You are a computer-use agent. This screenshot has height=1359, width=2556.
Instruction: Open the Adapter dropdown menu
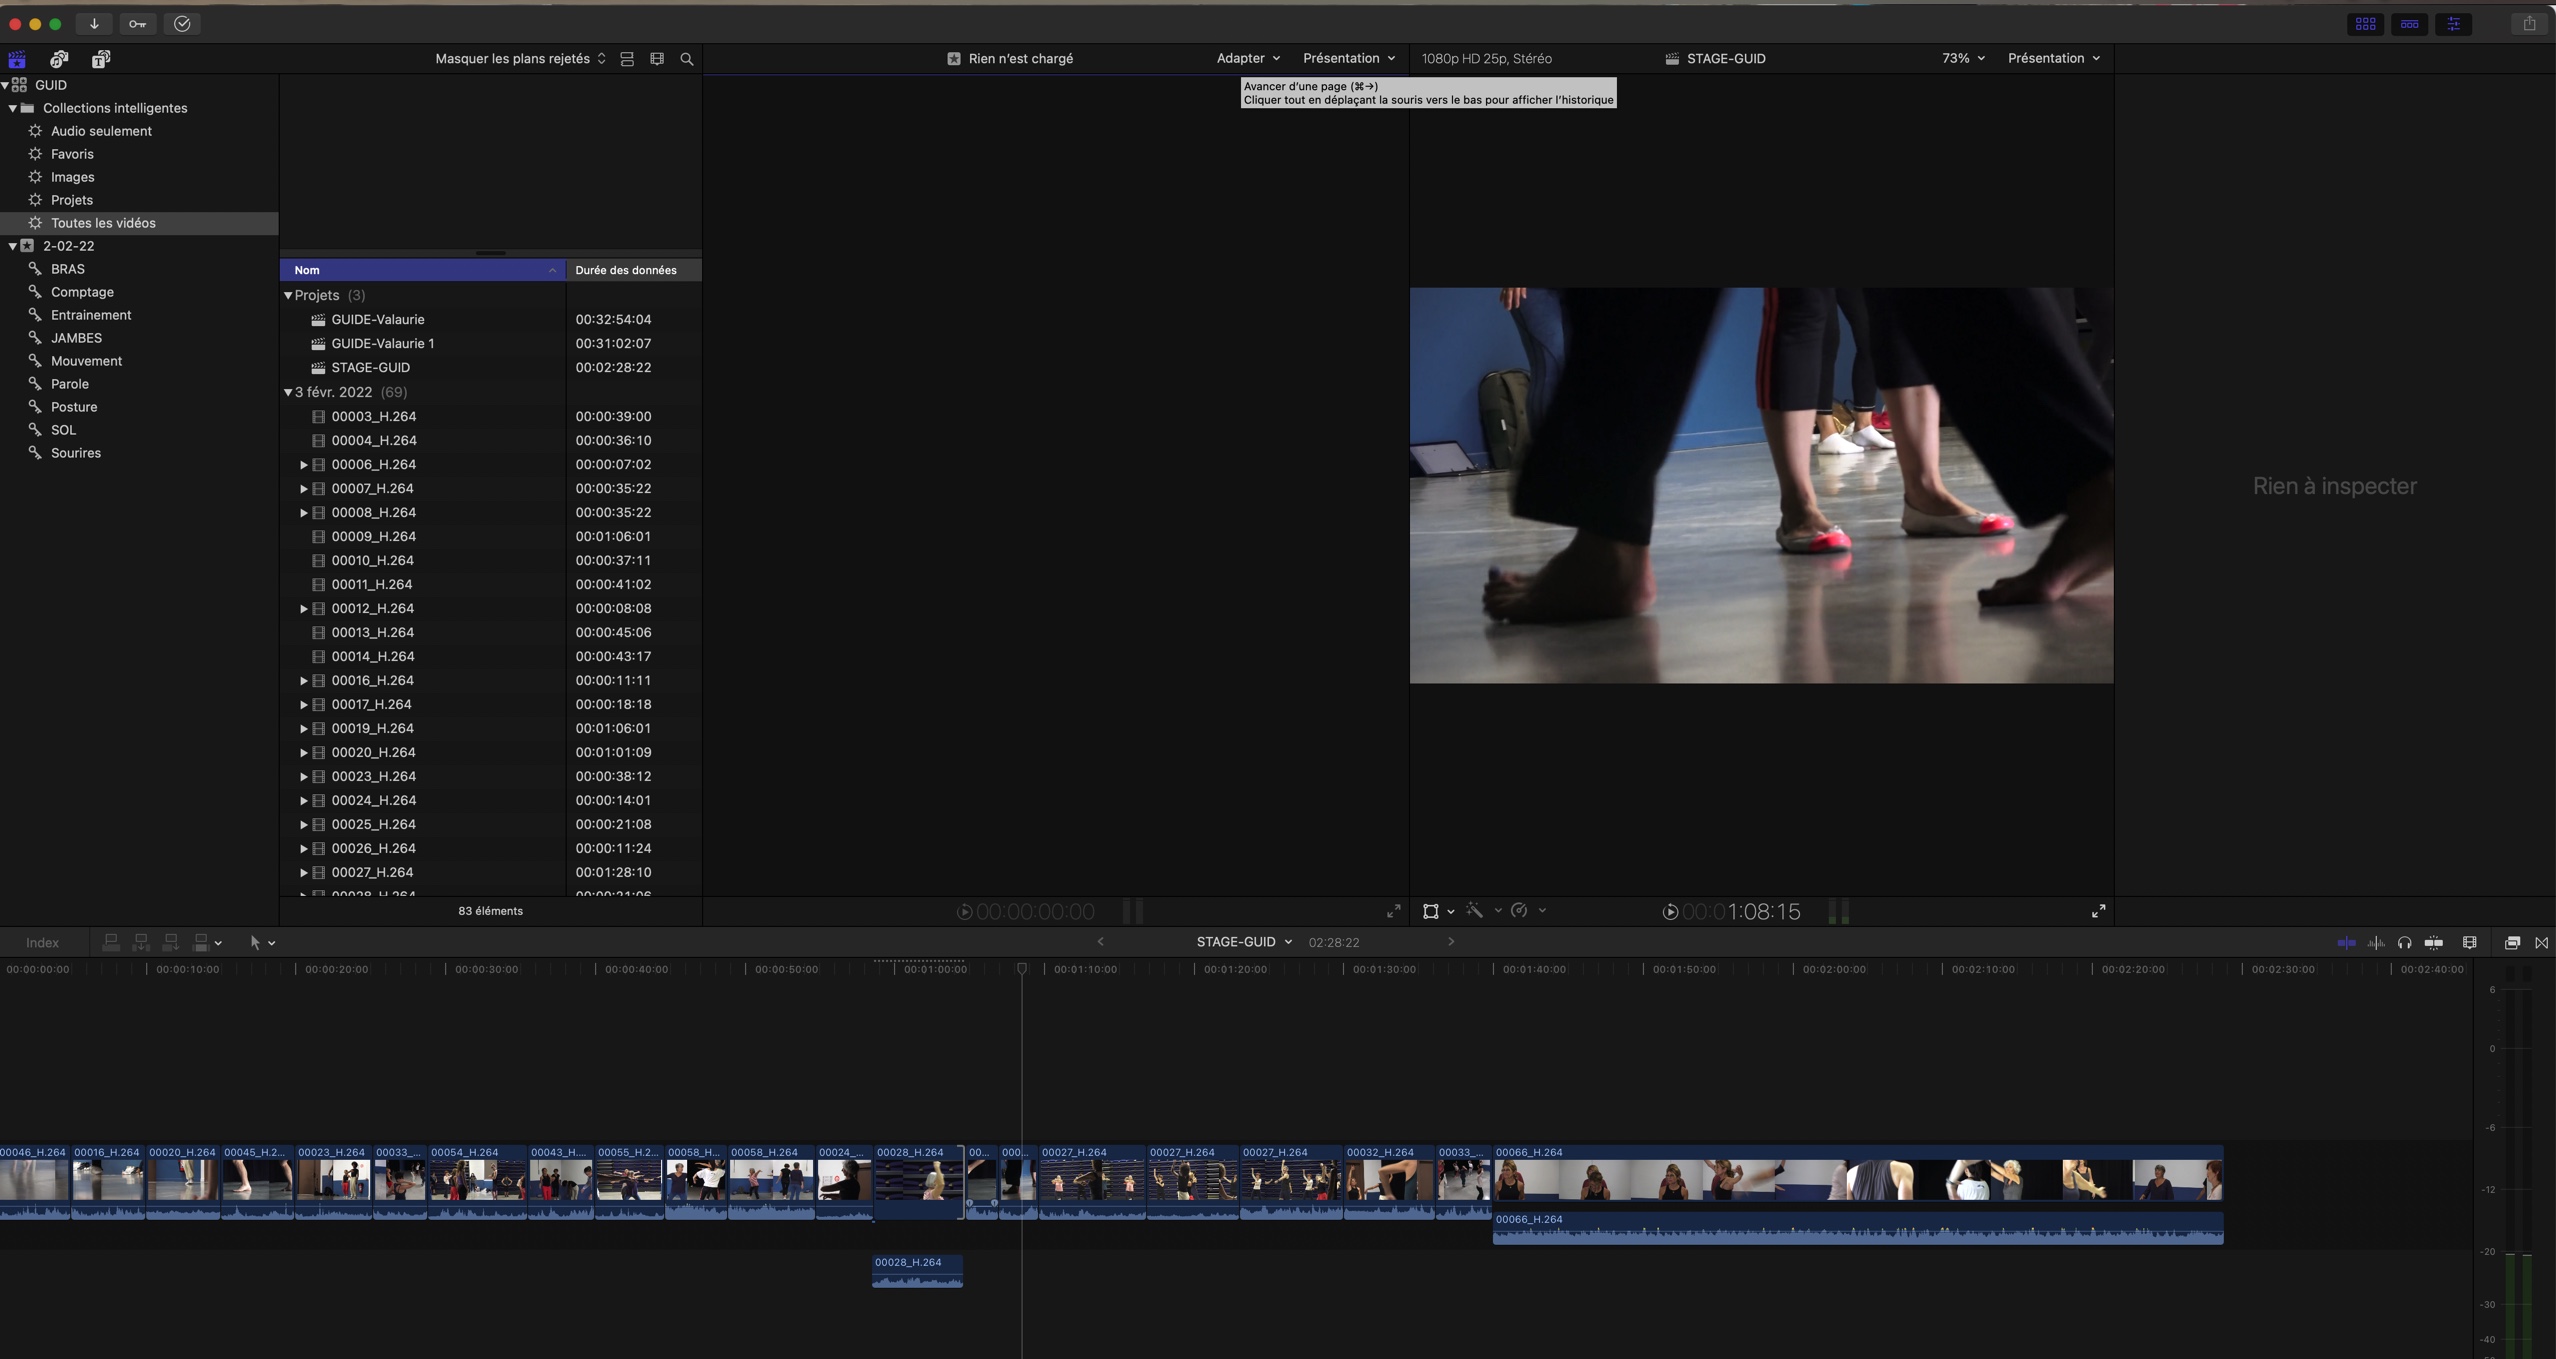(1247, 59)
